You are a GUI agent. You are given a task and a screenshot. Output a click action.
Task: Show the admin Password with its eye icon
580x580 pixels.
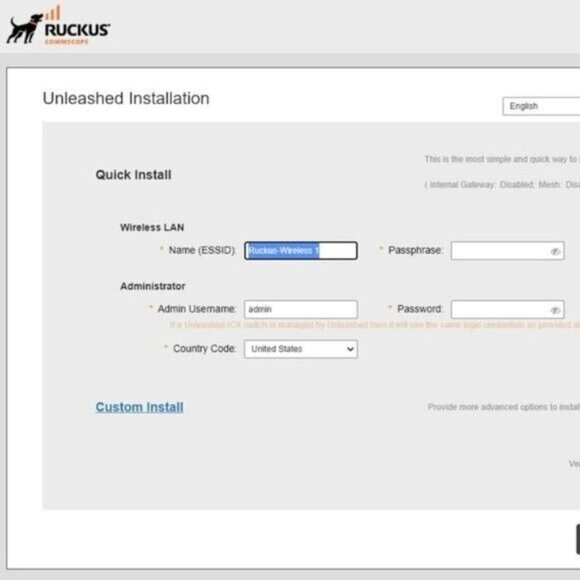(x=555, y=310)
